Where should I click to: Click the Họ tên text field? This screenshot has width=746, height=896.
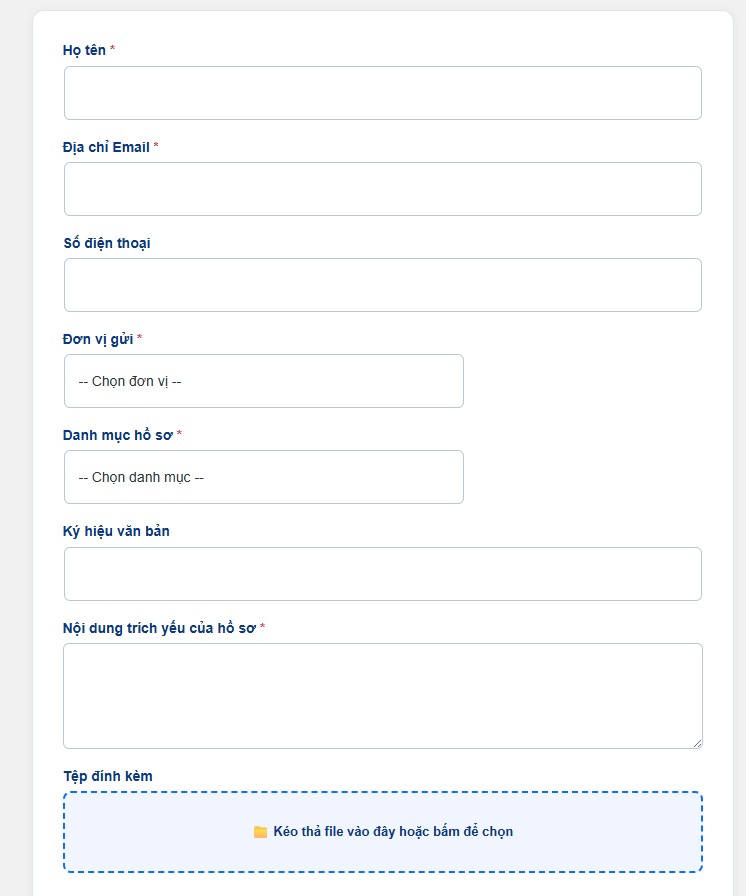pos(382,93)
